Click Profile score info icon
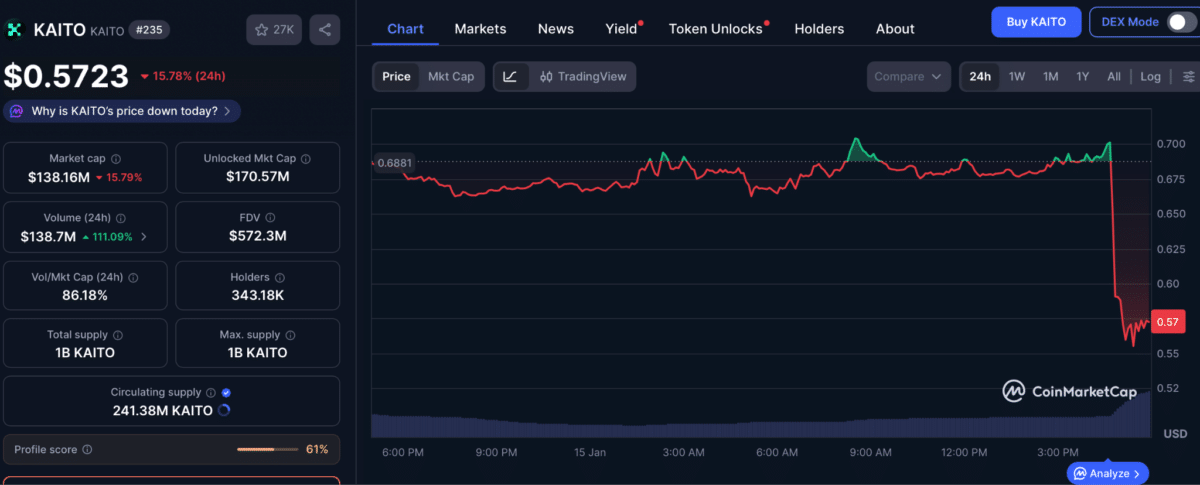1200x485 pixels. pyautogui.click(x=87, y=450)
